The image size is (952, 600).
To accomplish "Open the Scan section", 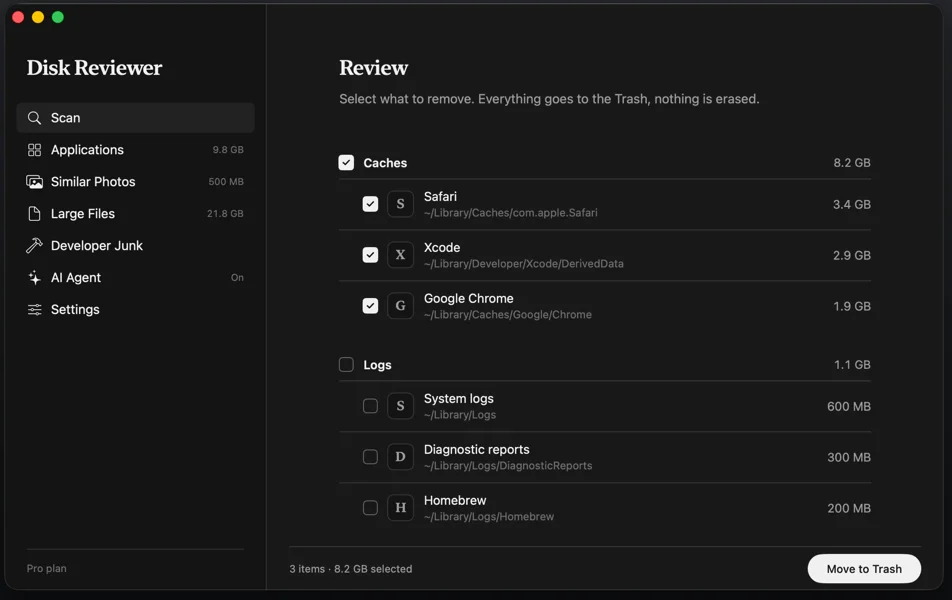I will [135, 118].
